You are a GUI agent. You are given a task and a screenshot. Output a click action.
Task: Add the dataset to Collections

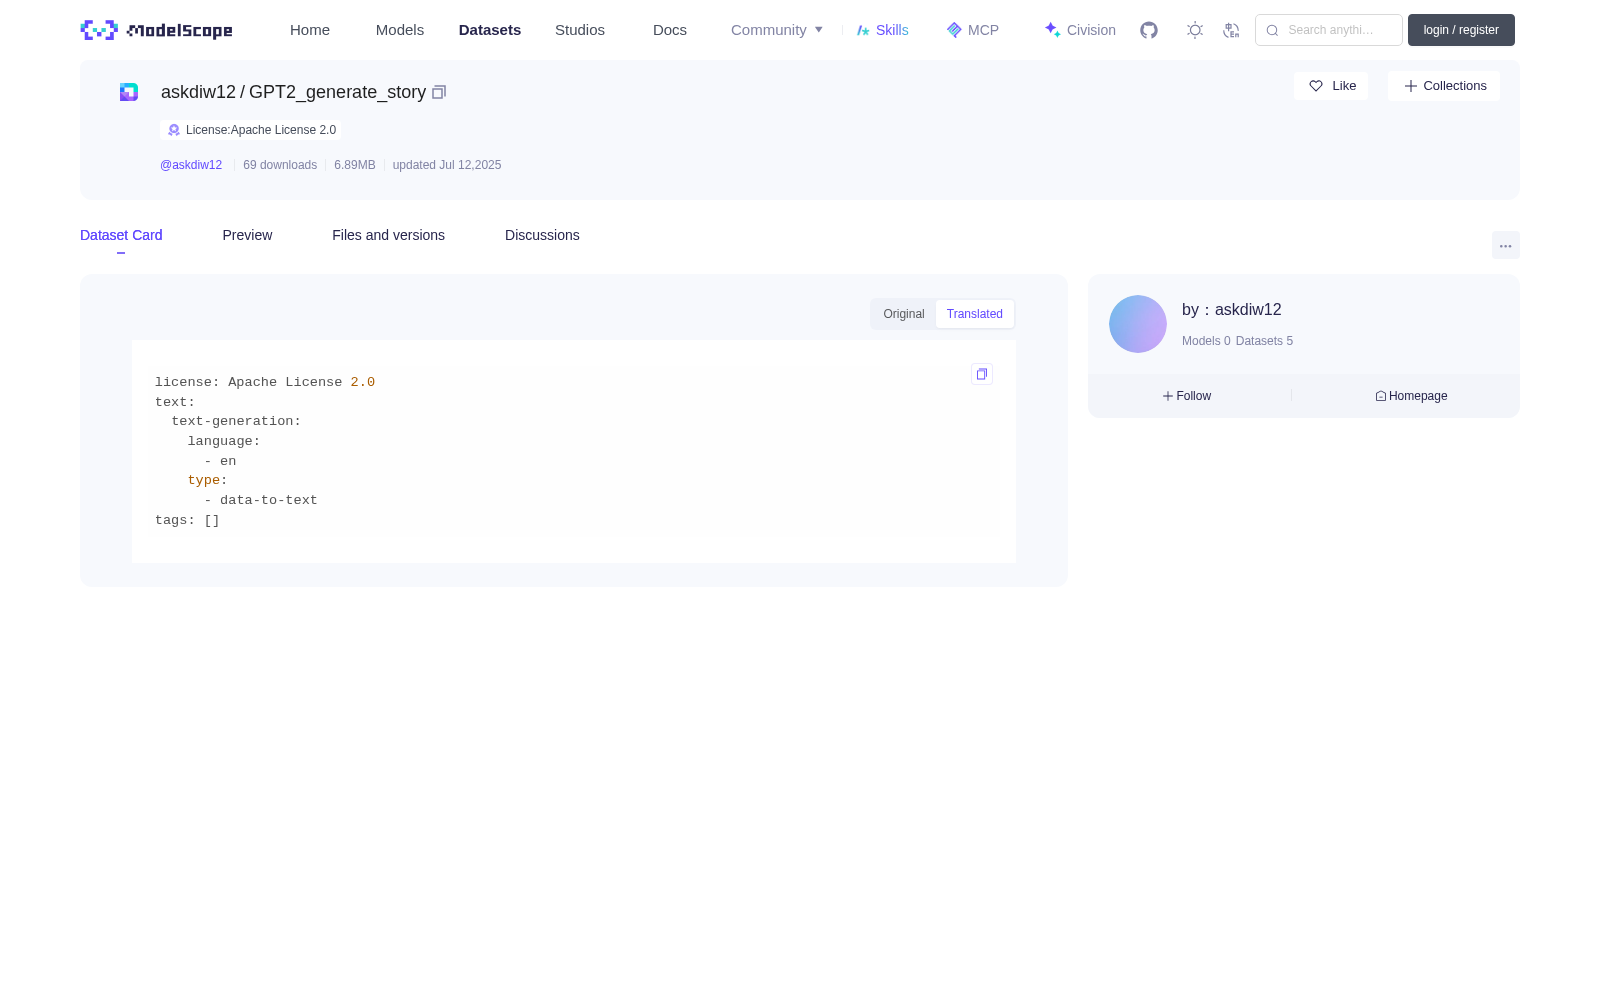1444,86
